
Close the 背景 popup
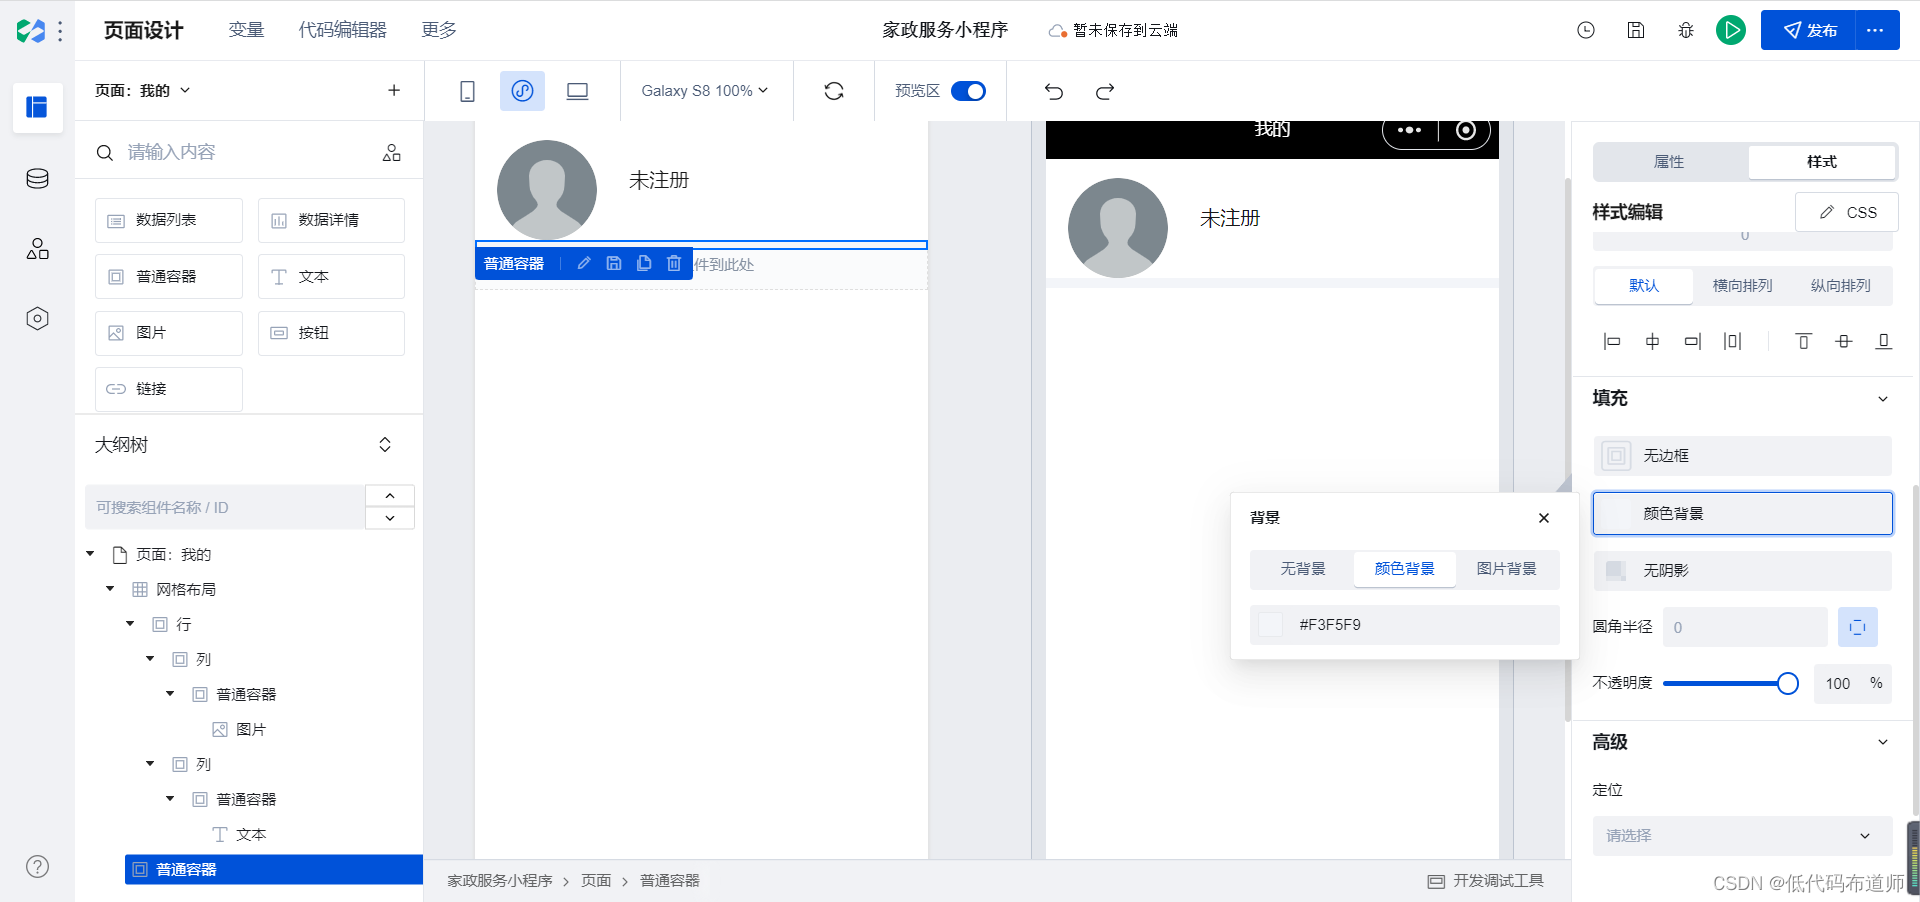pos(1544,518)
